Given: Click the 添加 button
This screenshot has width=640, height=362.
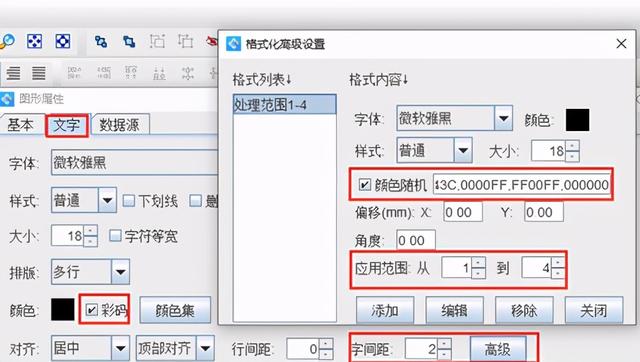Looking at the screenshot, I should click(x=385, y=311).
